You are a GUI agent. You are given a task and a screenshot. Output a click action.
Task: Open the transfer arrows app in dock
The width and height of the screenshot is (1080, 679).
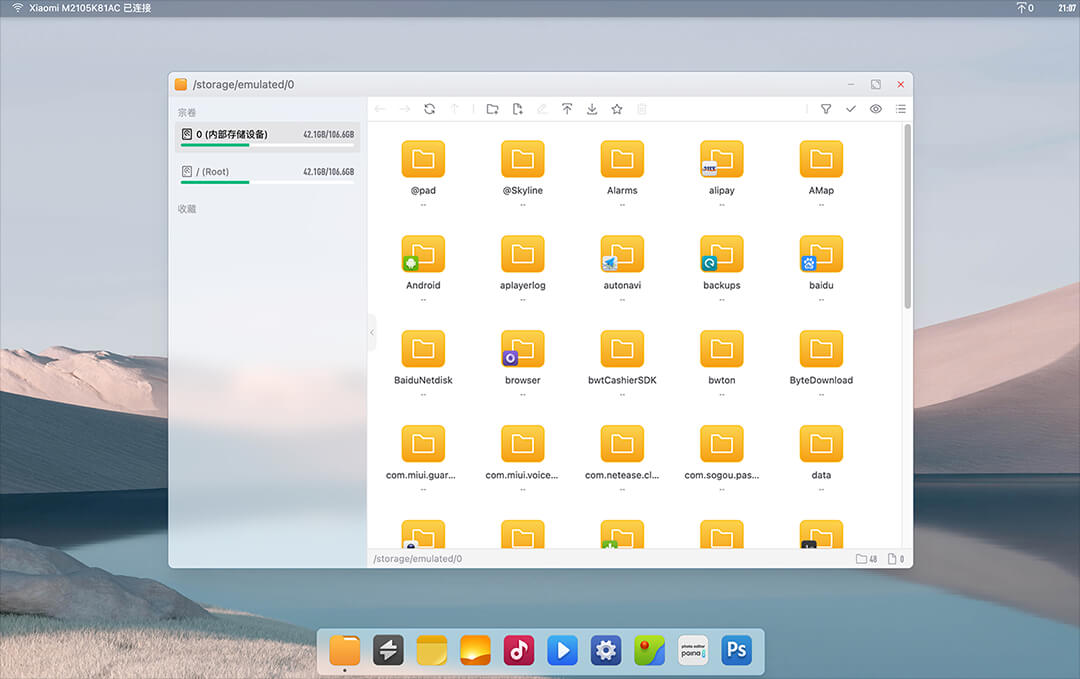[388, 650]
